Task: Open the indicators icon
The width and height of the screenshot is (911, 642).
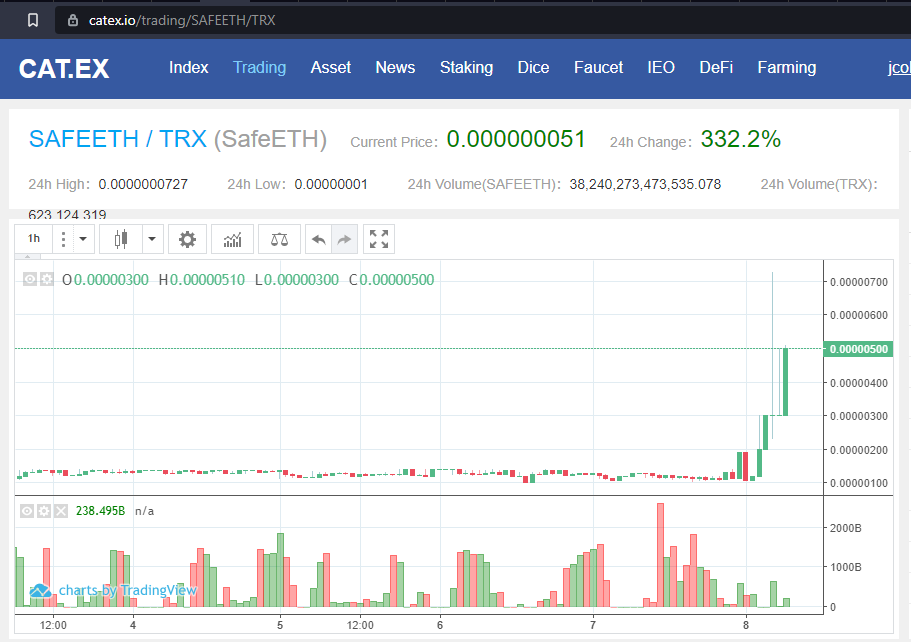Action: pyautogui.click(x=232, y=239)
